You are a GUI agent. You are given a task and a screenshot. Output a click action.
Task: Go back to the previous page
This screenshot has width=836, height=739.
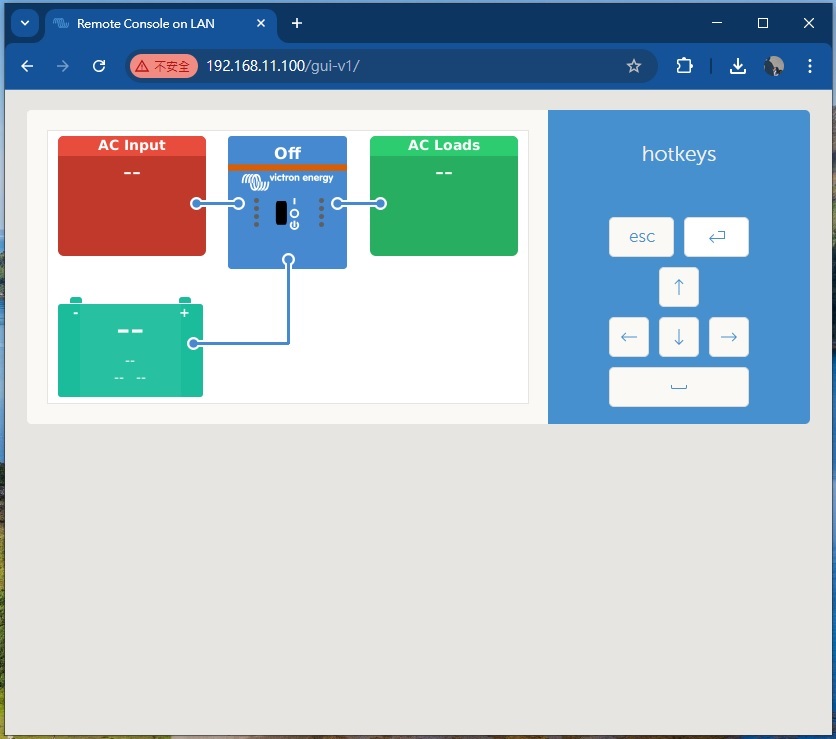27,66
